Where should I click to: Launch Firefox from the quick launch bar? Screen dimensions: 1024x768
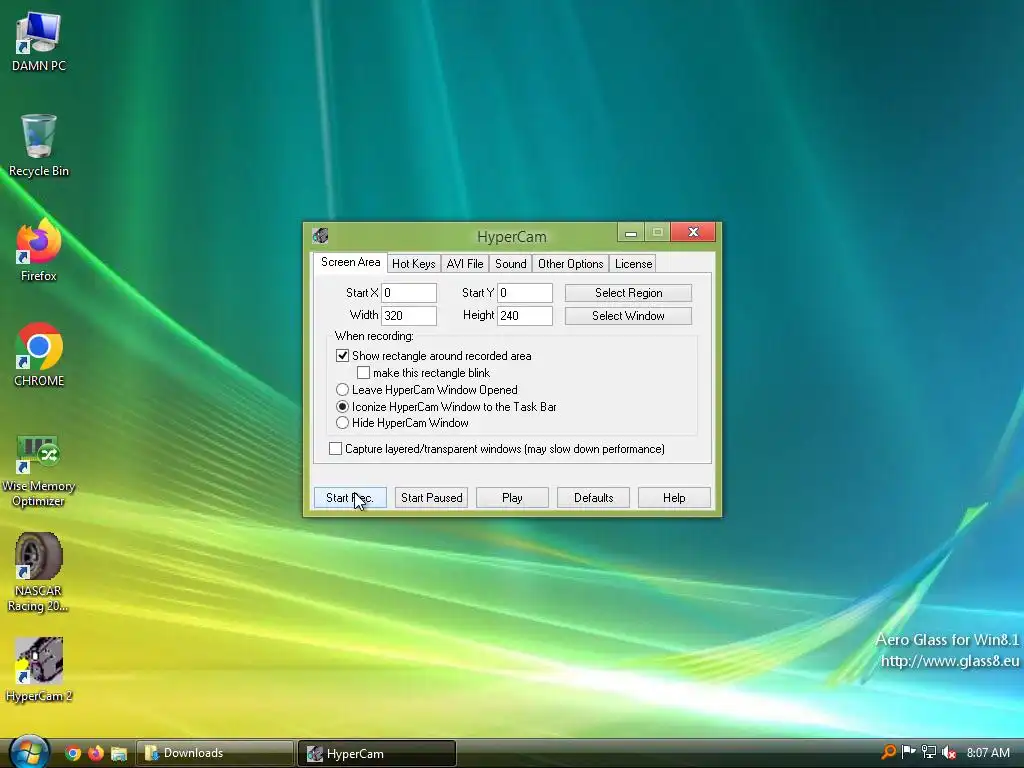[95, 753]
